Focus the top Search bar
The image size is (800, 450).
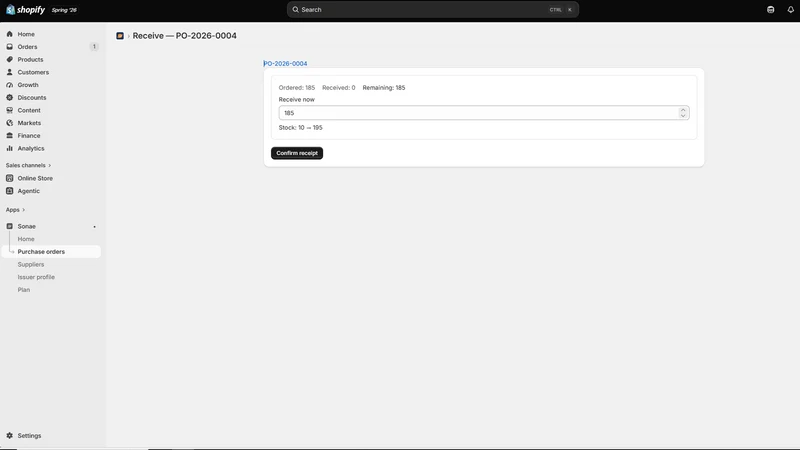point(433,10)
